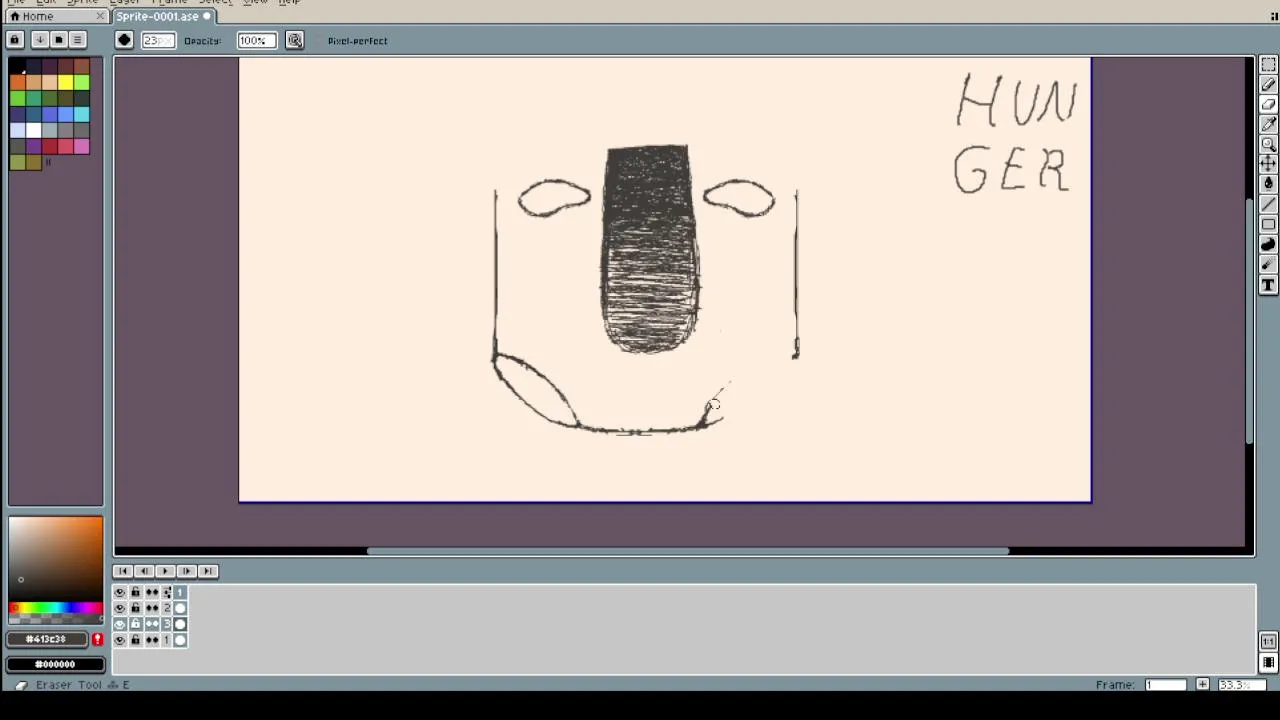Select the Rectangle shape tool
1280x720 pixels.
tap(1268, 225)
